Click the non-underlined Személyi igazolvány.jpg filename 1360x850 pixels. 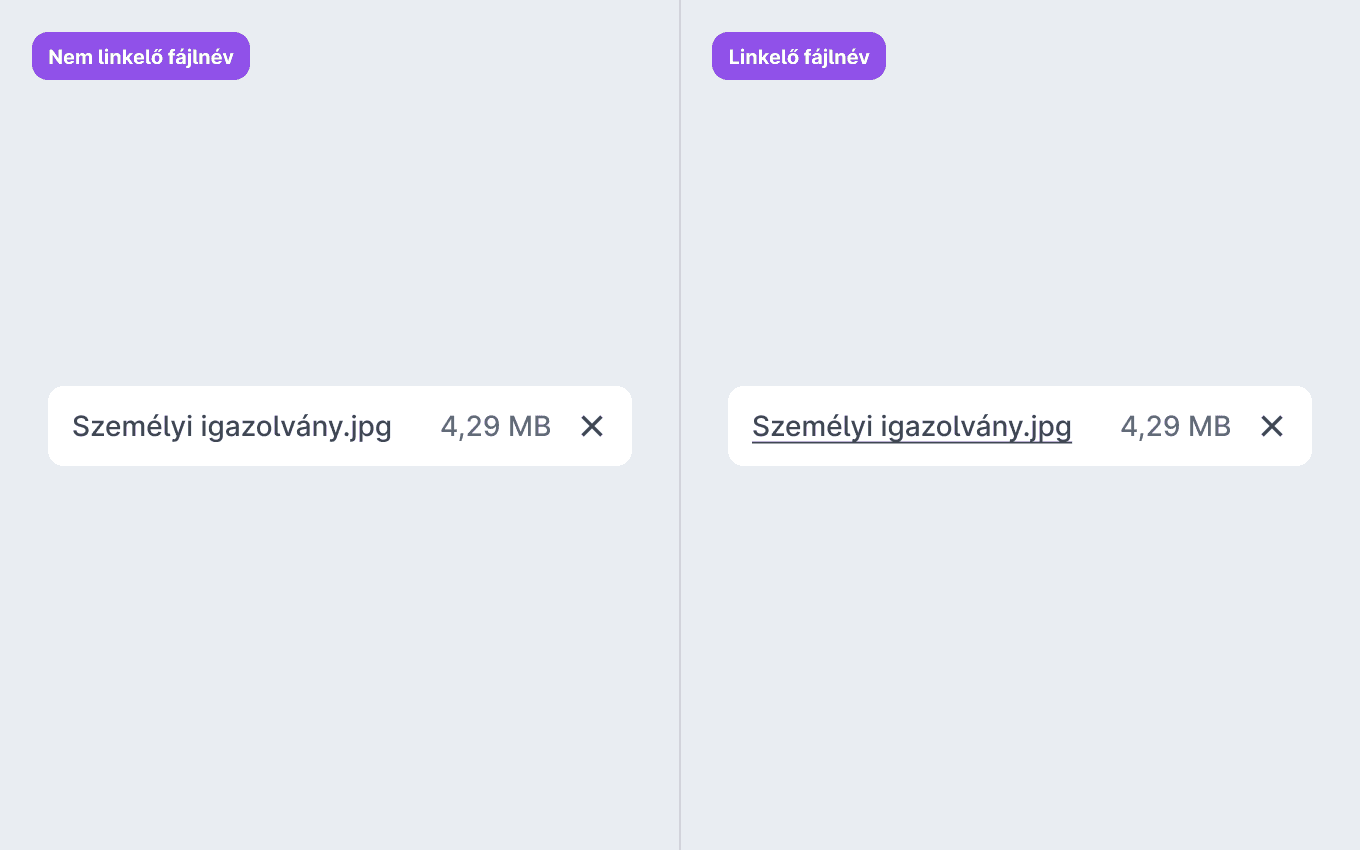pyautogui.click(x=232, y=427)
